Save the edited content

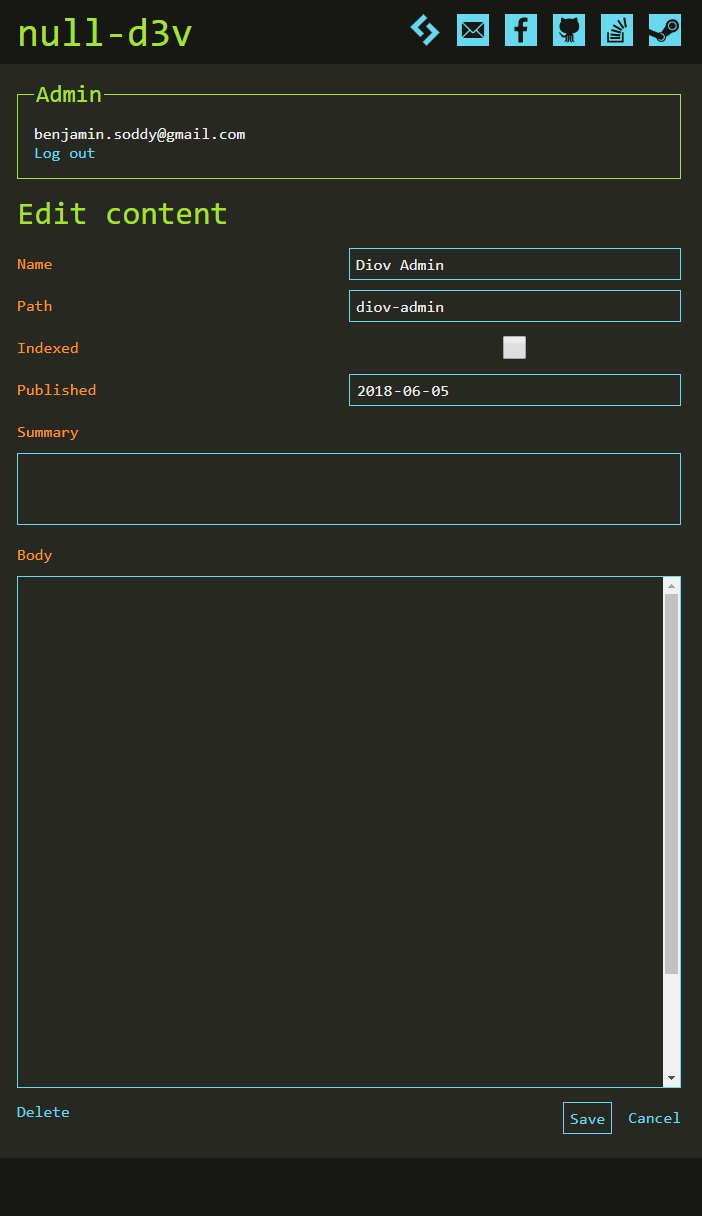pyautogui.click(x=587, y=1118)
